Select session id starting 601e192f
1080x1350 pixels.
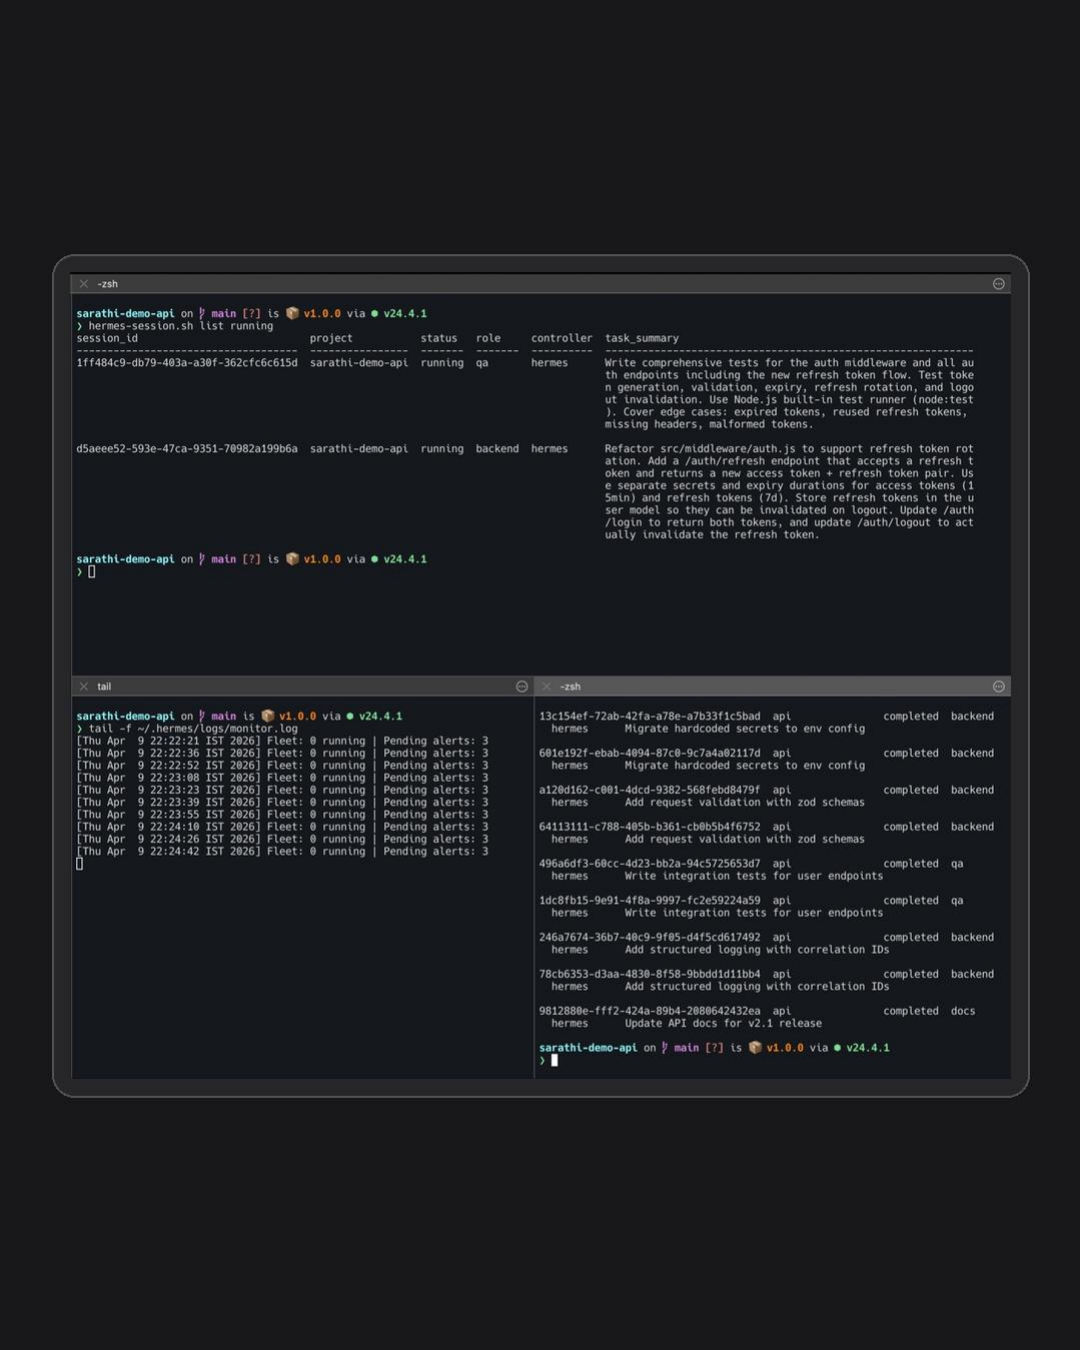(x=650, y=753)
